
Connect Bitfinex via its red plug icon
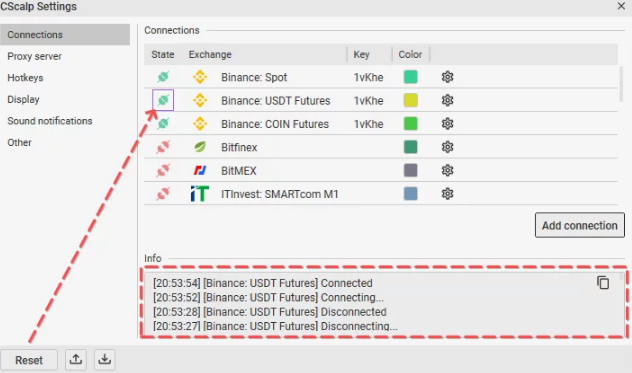(x=163, y=147)
